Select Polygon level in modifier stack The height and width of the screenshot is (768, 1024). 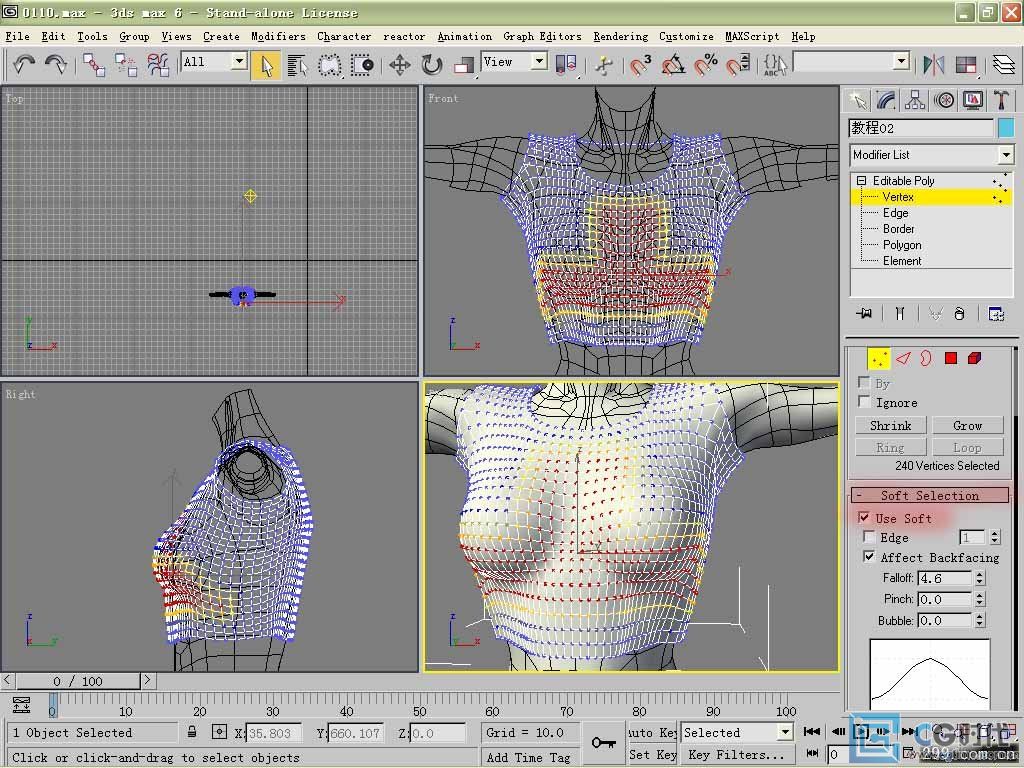(x=902, y=245)
